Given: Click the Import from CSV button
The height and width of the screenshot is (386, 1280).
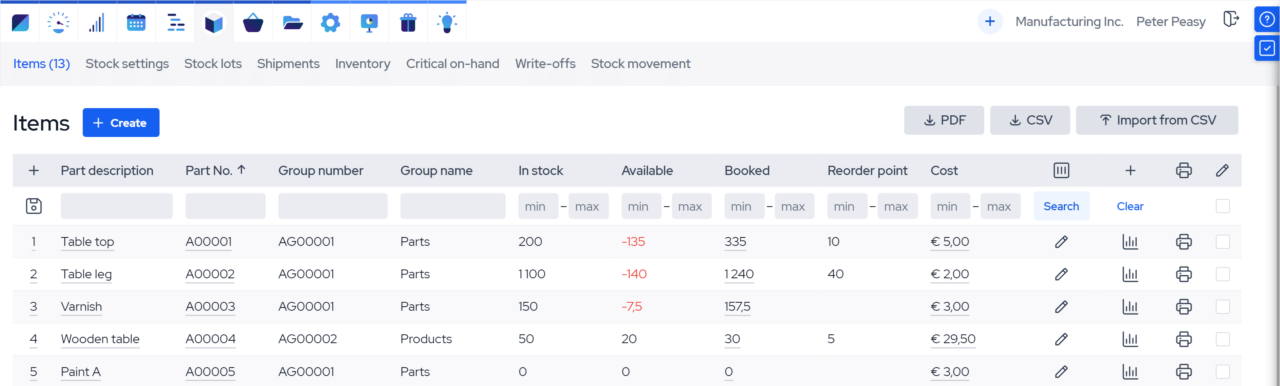Looking at the screenshot, I should [x=1157, y=120].
